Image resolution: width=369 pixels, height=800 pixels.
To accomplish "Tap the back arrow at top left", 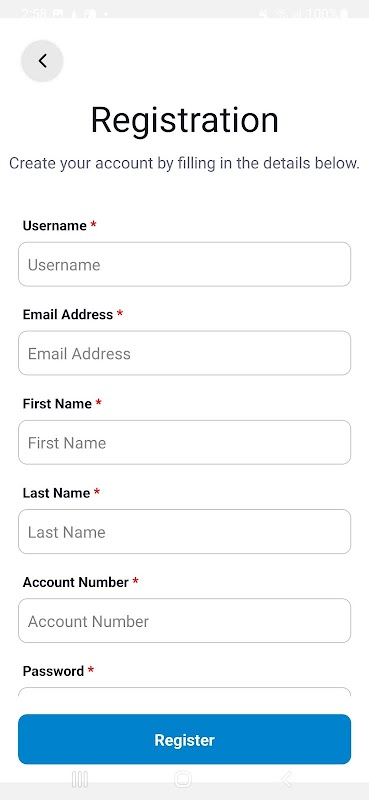I will [x=42, y=61].
